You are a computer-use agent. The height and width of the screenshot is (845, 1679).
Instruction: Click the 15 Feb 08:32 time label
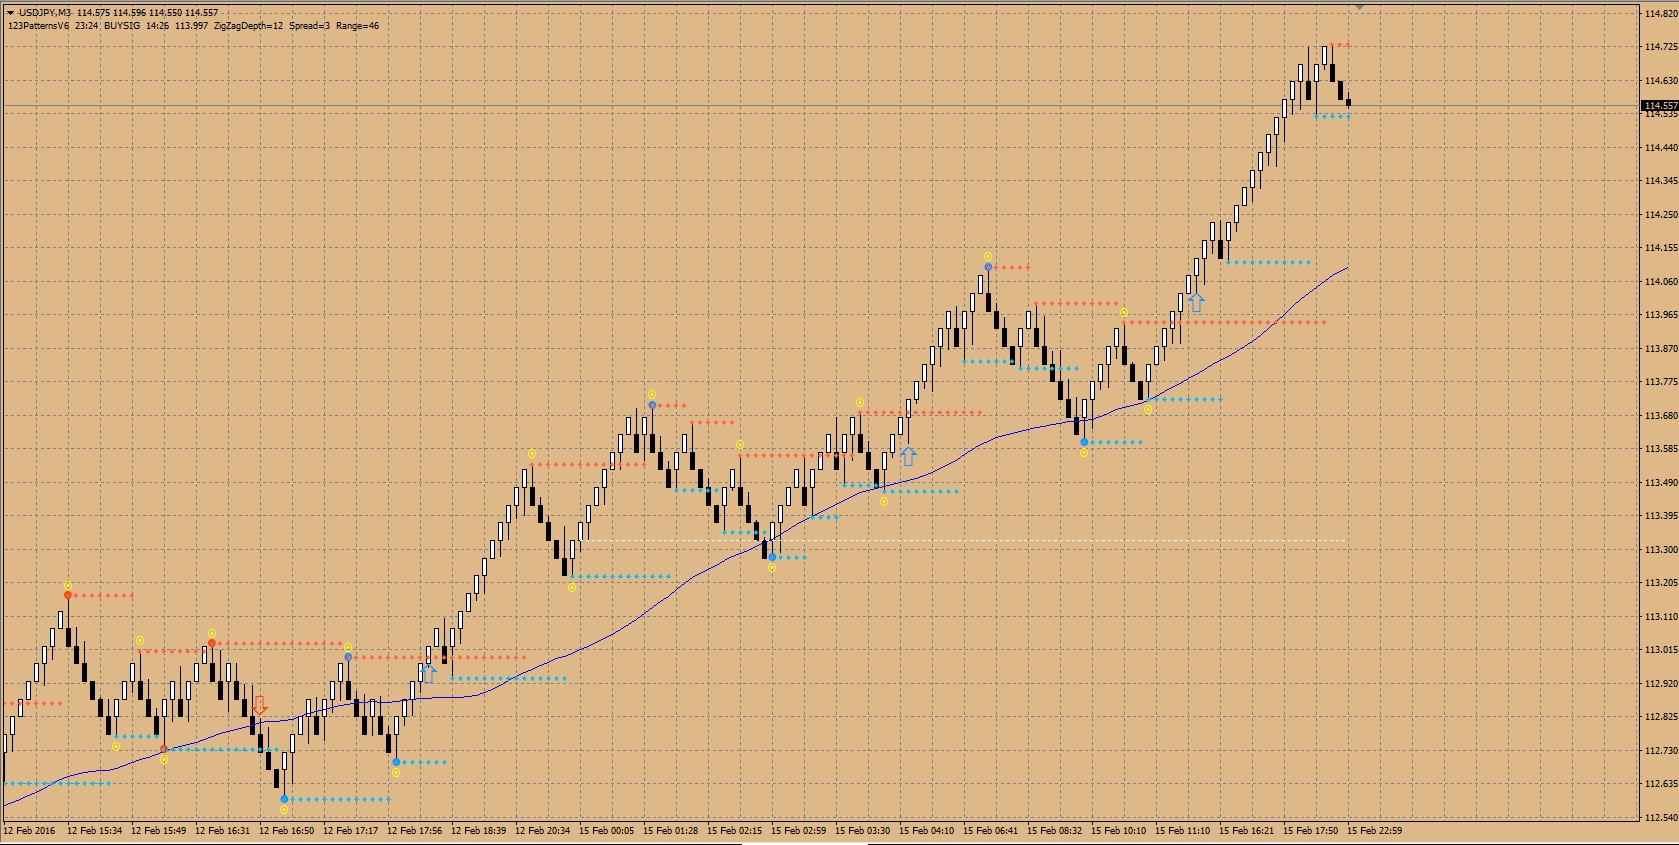click(1055, 830)
